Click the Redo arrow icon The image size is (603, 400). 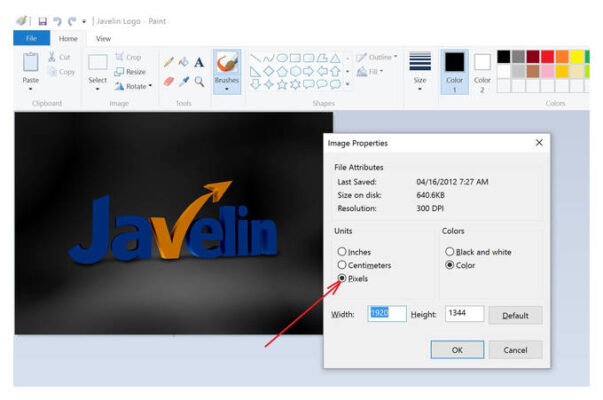[x=72, y=21]
